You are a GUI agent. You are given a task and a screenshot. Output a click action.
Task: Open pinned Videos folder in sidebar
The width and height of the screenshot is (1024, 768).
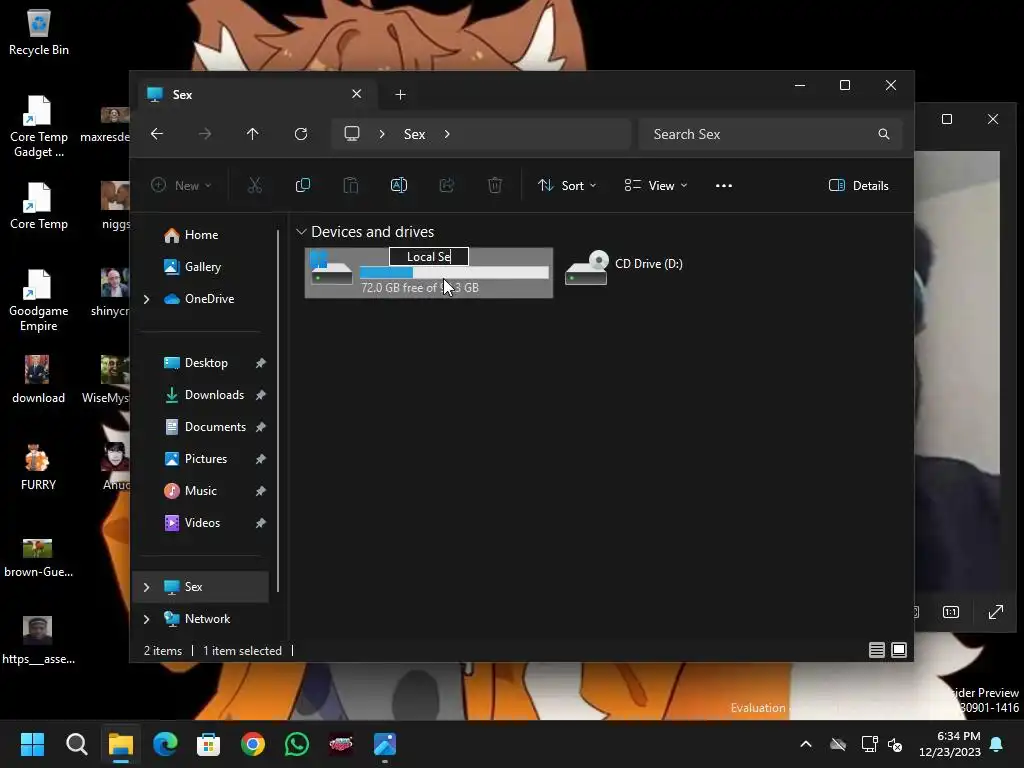[202, 523]
